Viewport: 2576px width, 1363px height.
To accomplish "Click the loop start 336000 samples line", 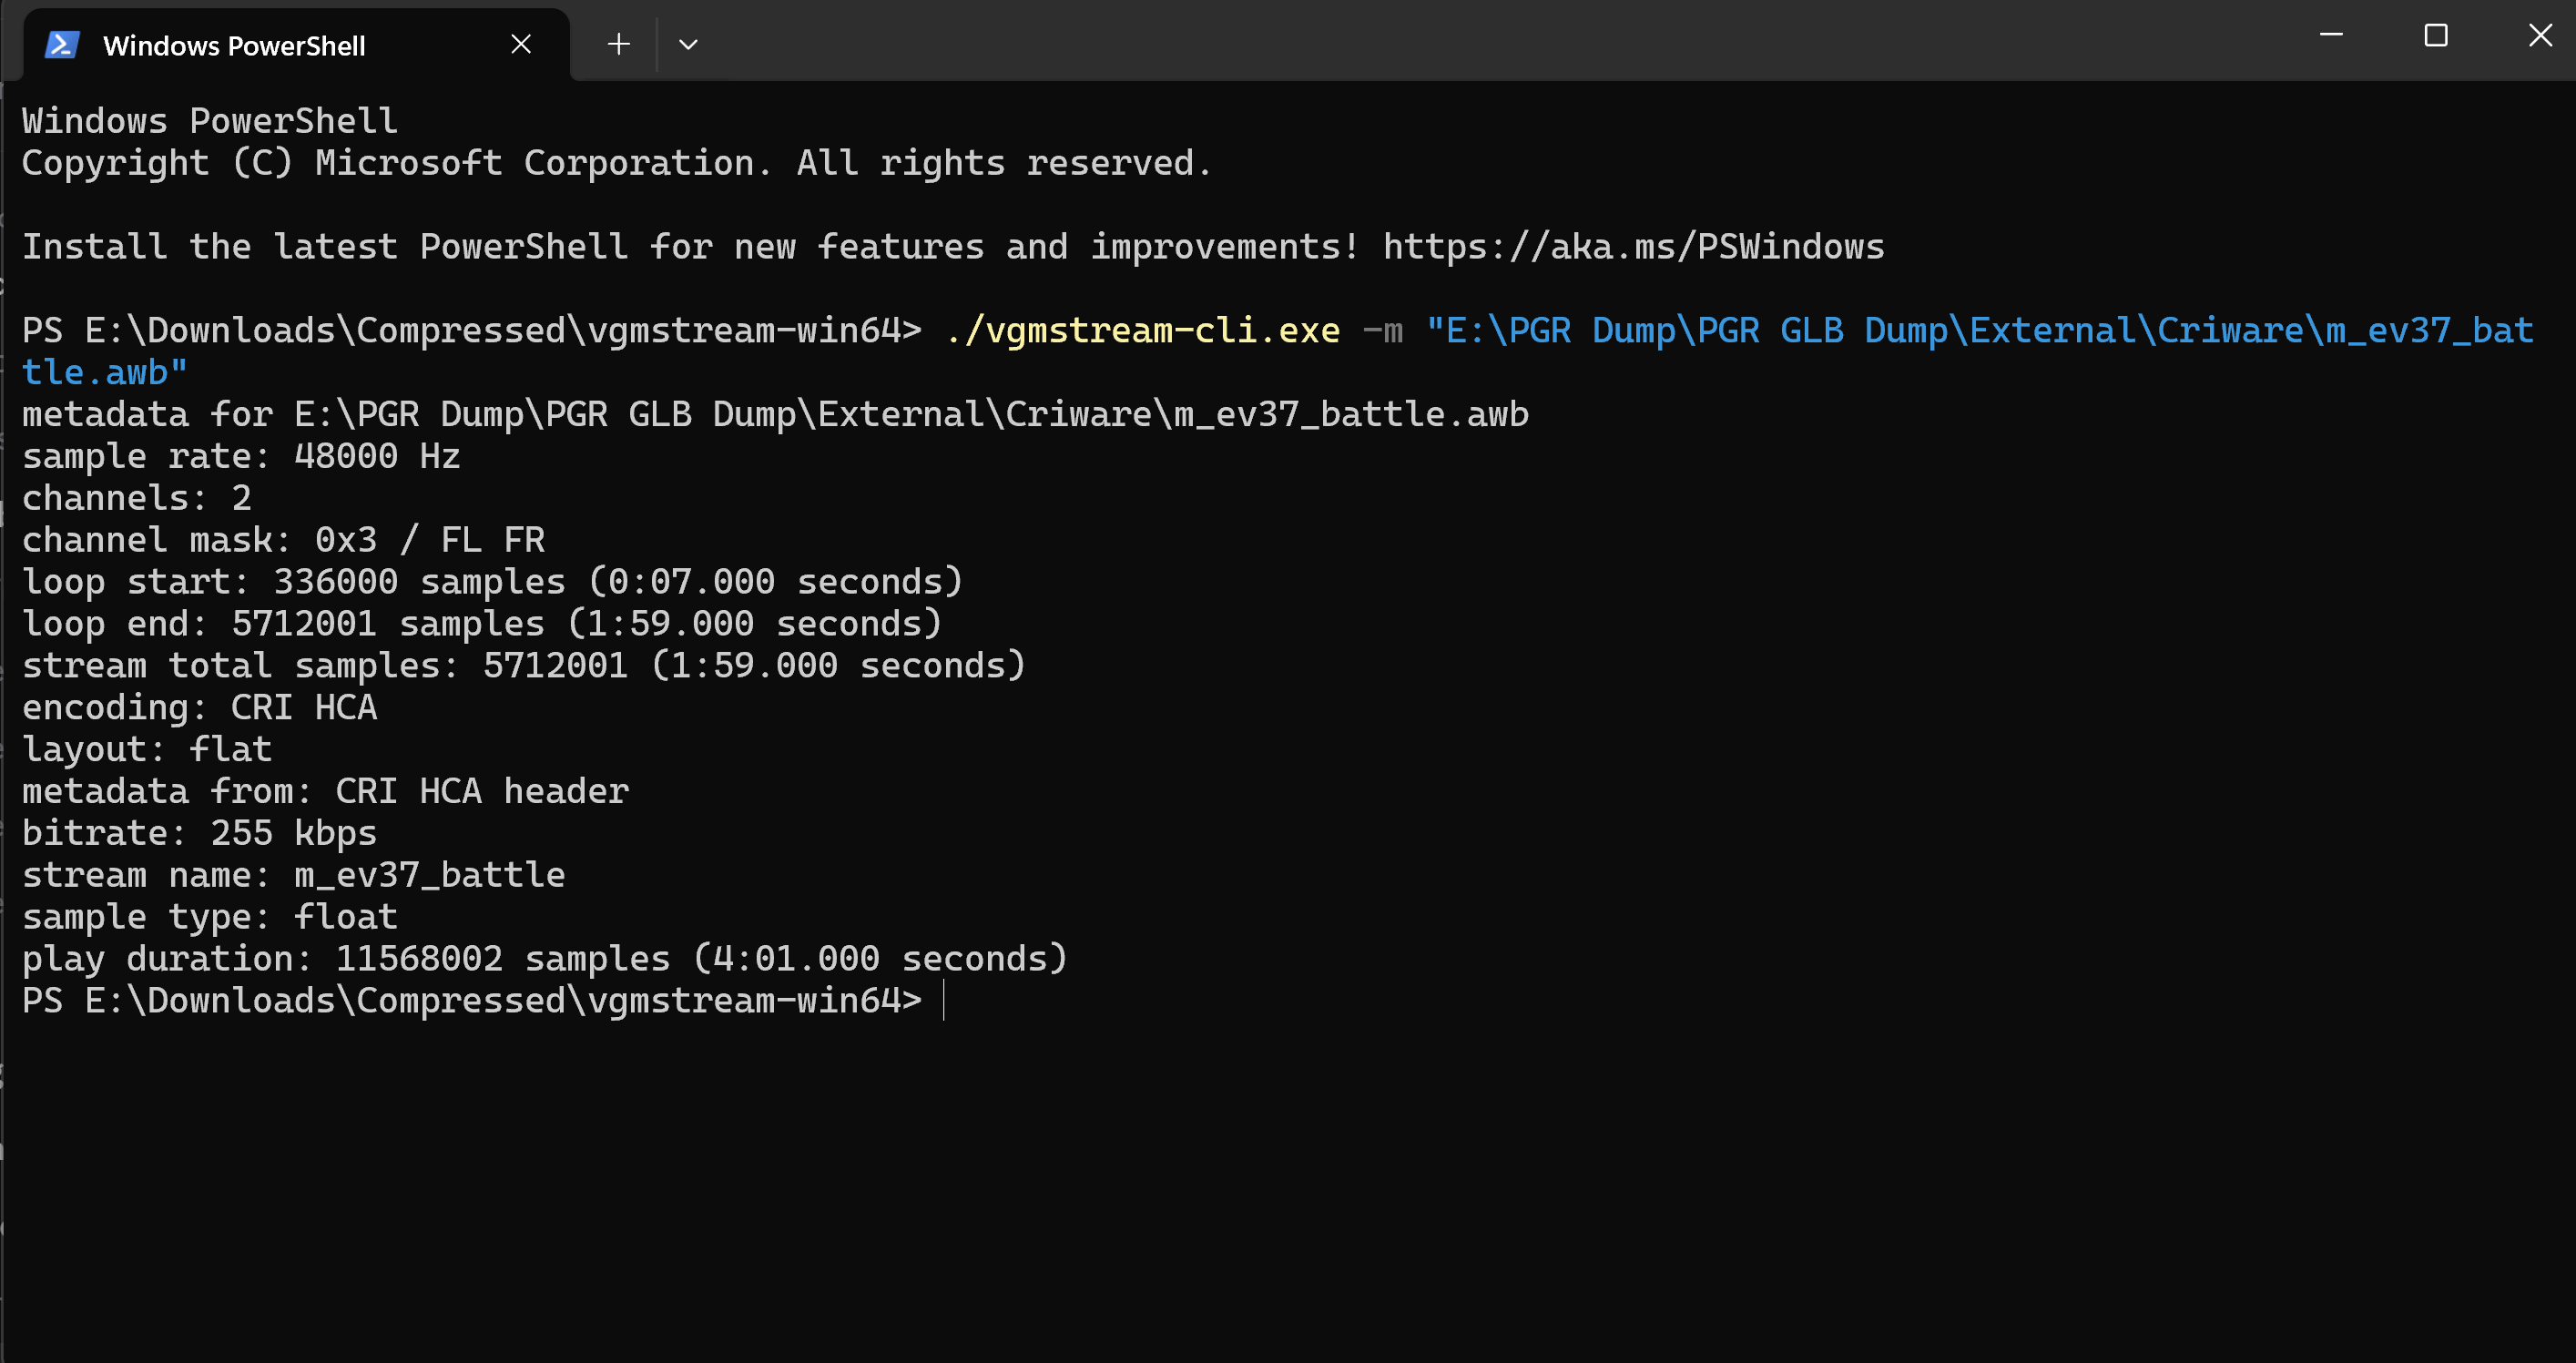I will click(492, 582).
